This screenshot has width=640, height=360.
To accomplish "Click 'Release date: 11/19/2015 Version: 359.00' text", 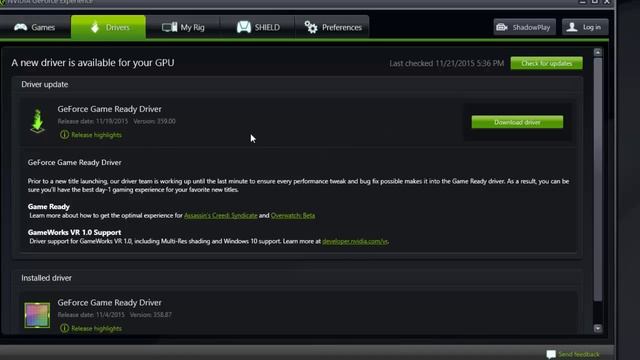I will 116,122.
